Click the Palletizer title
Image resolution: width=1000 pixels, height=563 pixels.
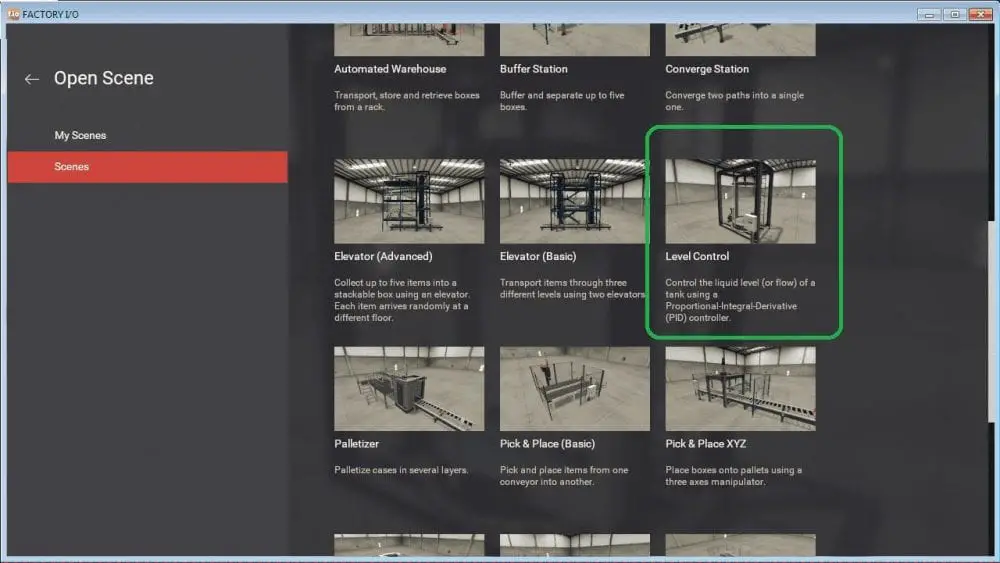click(x=356, y=444)
